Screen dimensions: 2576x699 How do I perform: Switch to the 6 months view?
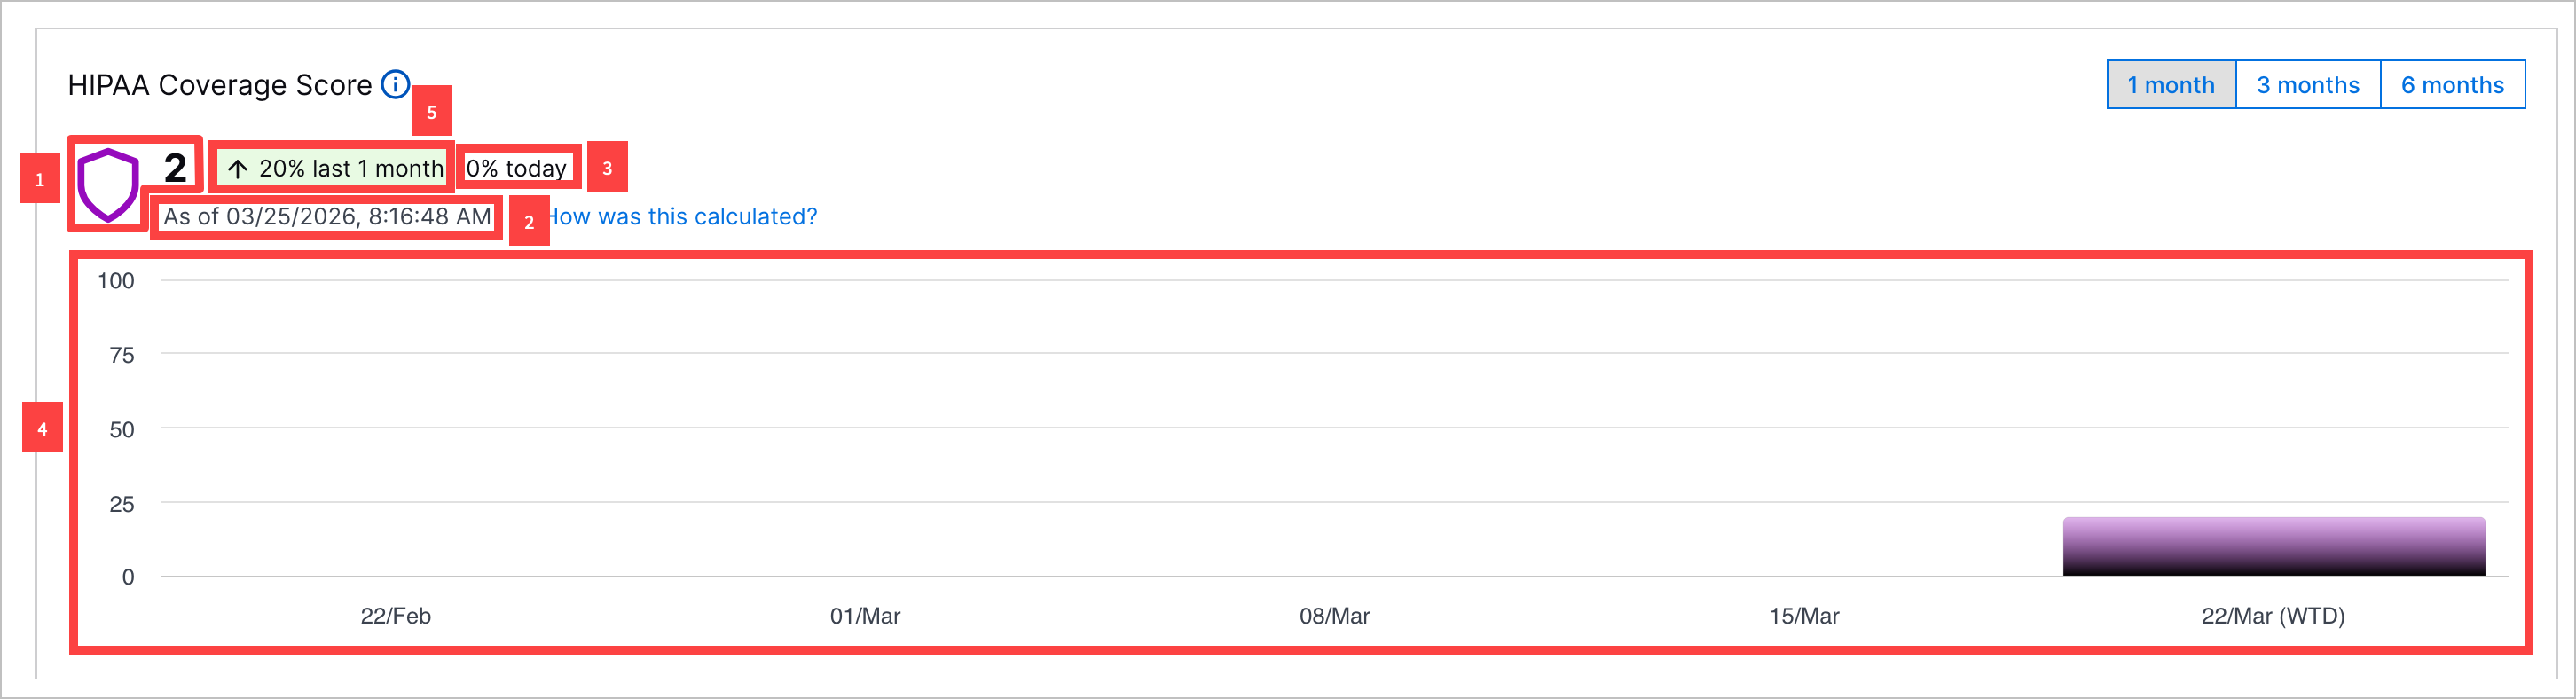[2452, 85]
